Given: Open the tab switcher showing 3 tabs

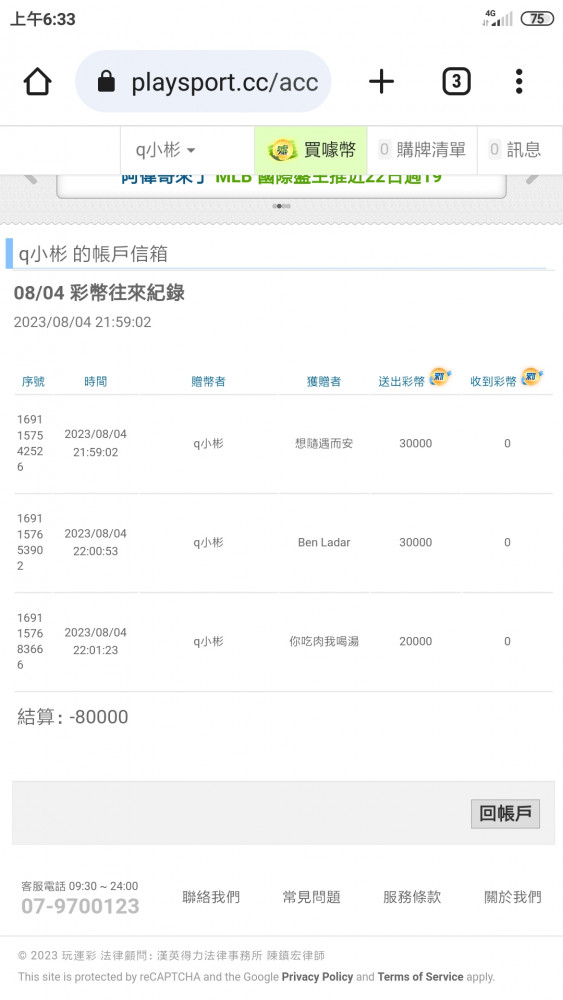Looking at the screenshot, I should point(456,82).
